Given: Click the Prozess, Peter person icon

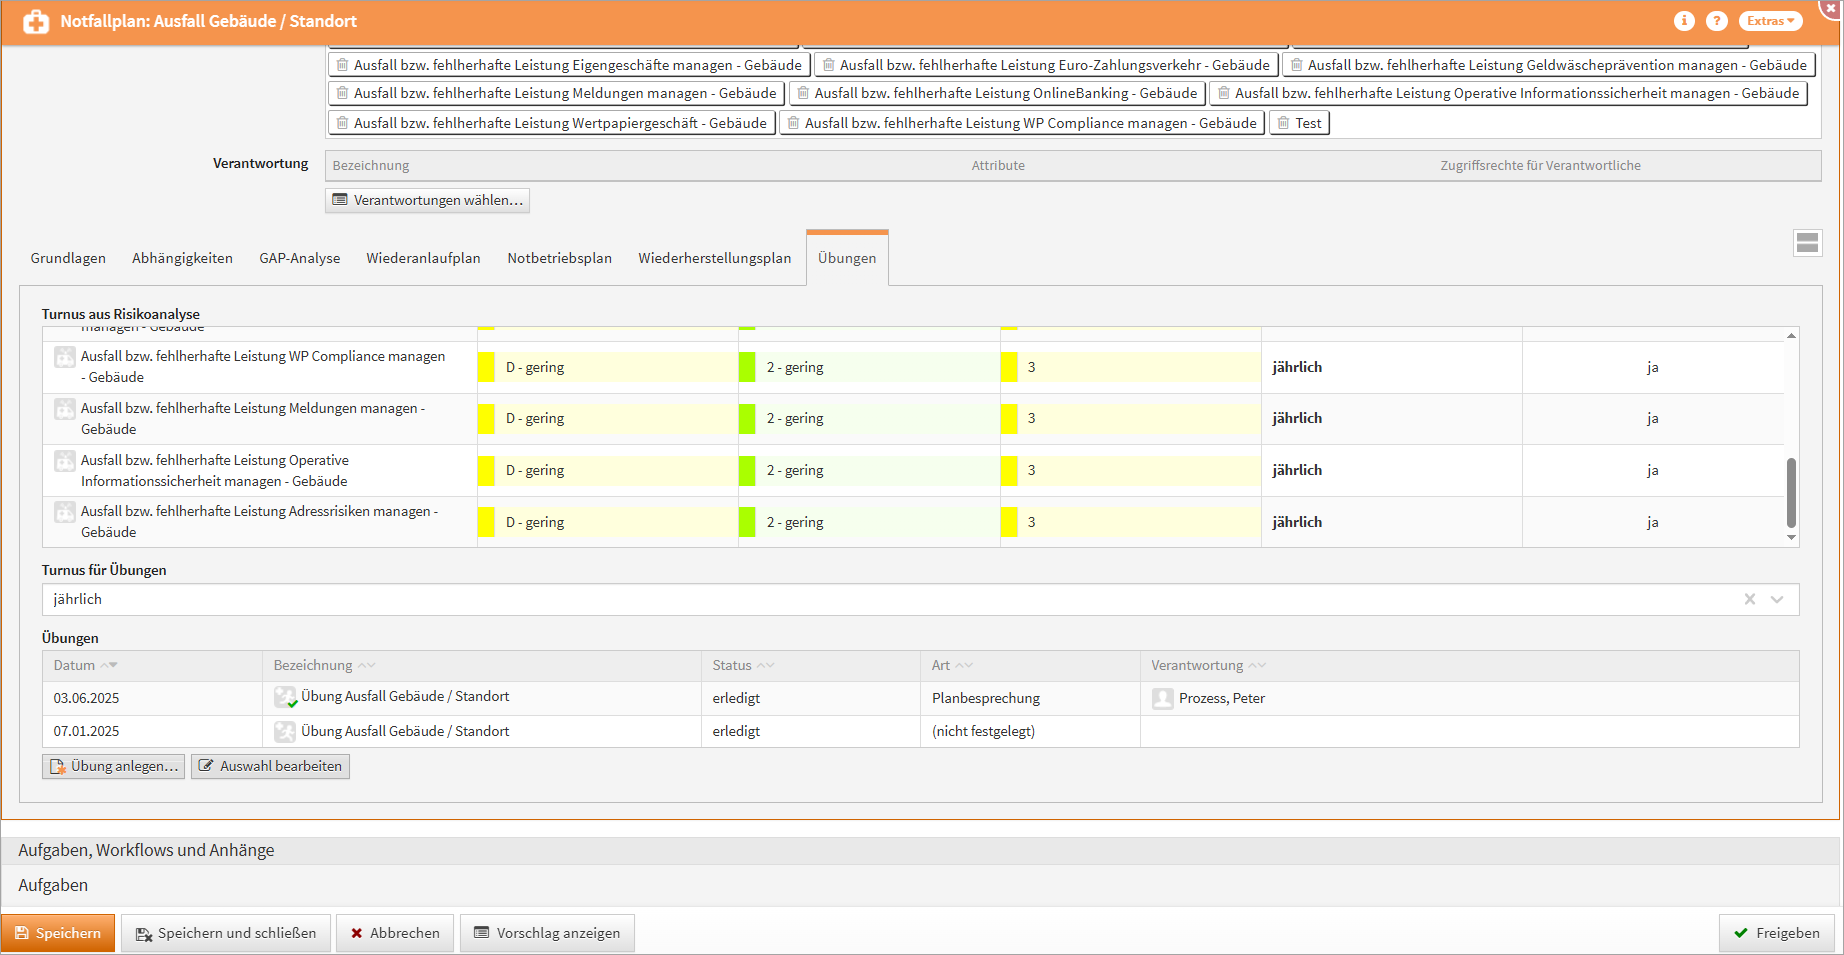Looking at the screenshot, I should coord(1162,699).
